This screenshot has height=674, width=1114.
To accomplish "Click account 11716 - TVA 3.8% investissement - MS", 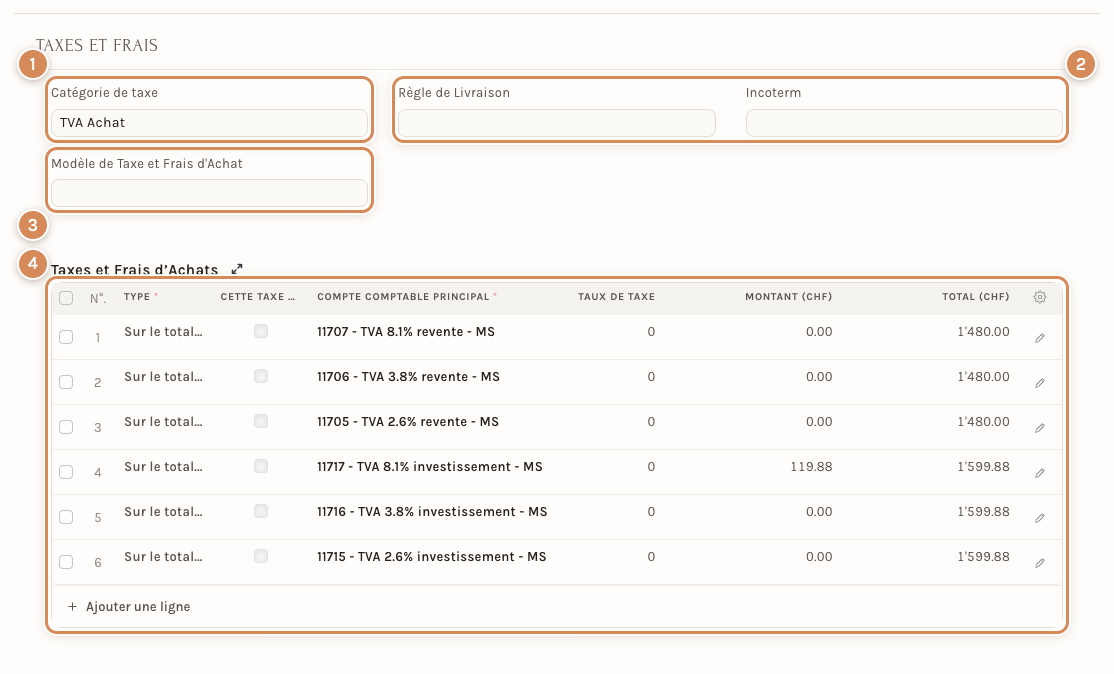I will 432,511.
